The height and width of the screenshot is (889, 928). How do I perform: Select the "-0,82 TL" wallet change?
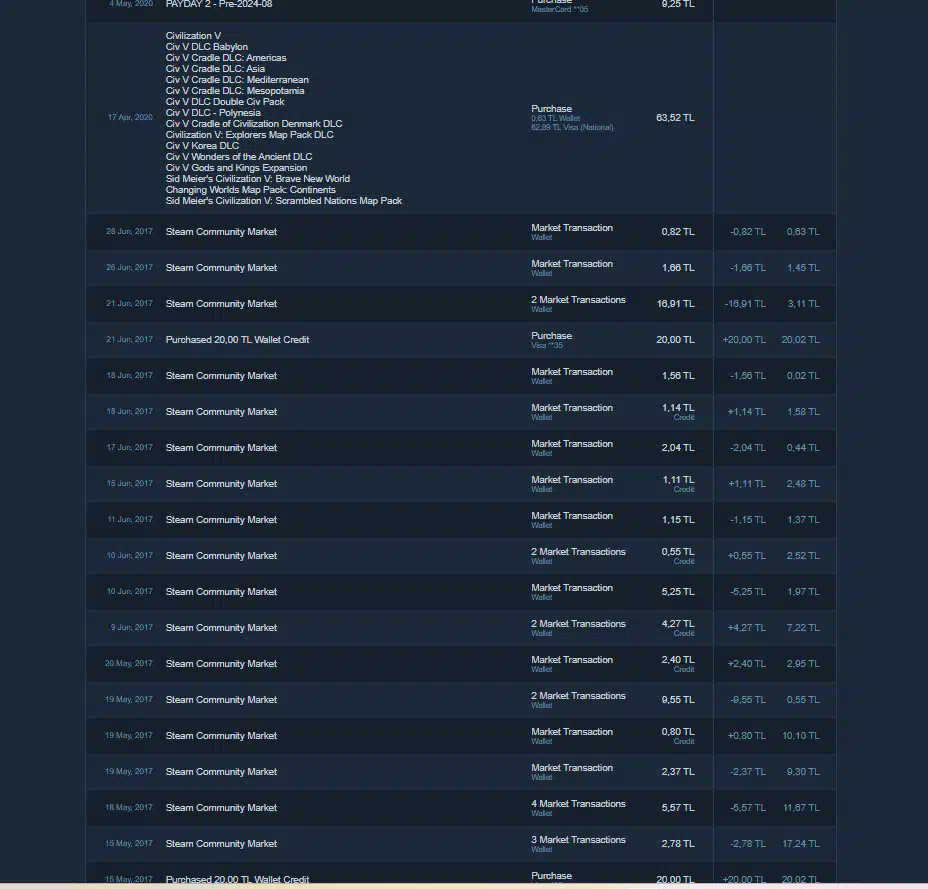coord(747,232)
